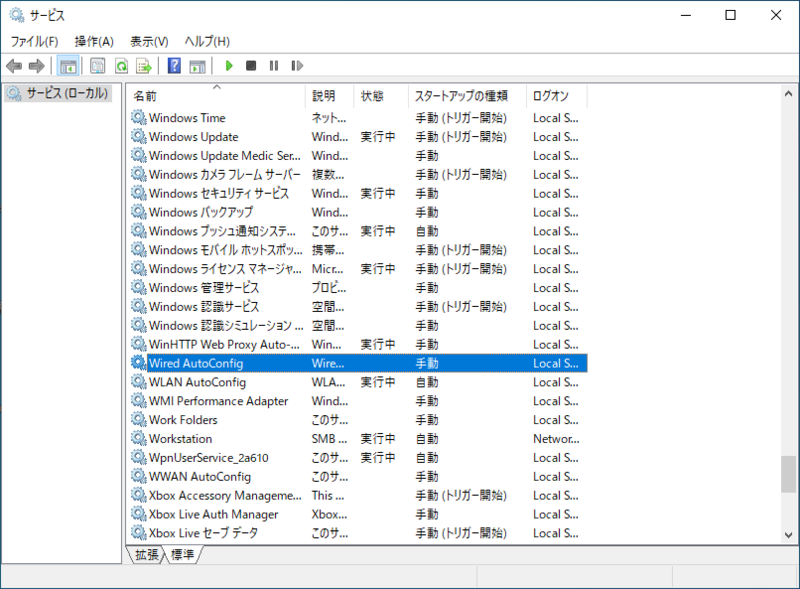Click サービス title bar app icon
The image size is (800, 589).
pos(17,15)
